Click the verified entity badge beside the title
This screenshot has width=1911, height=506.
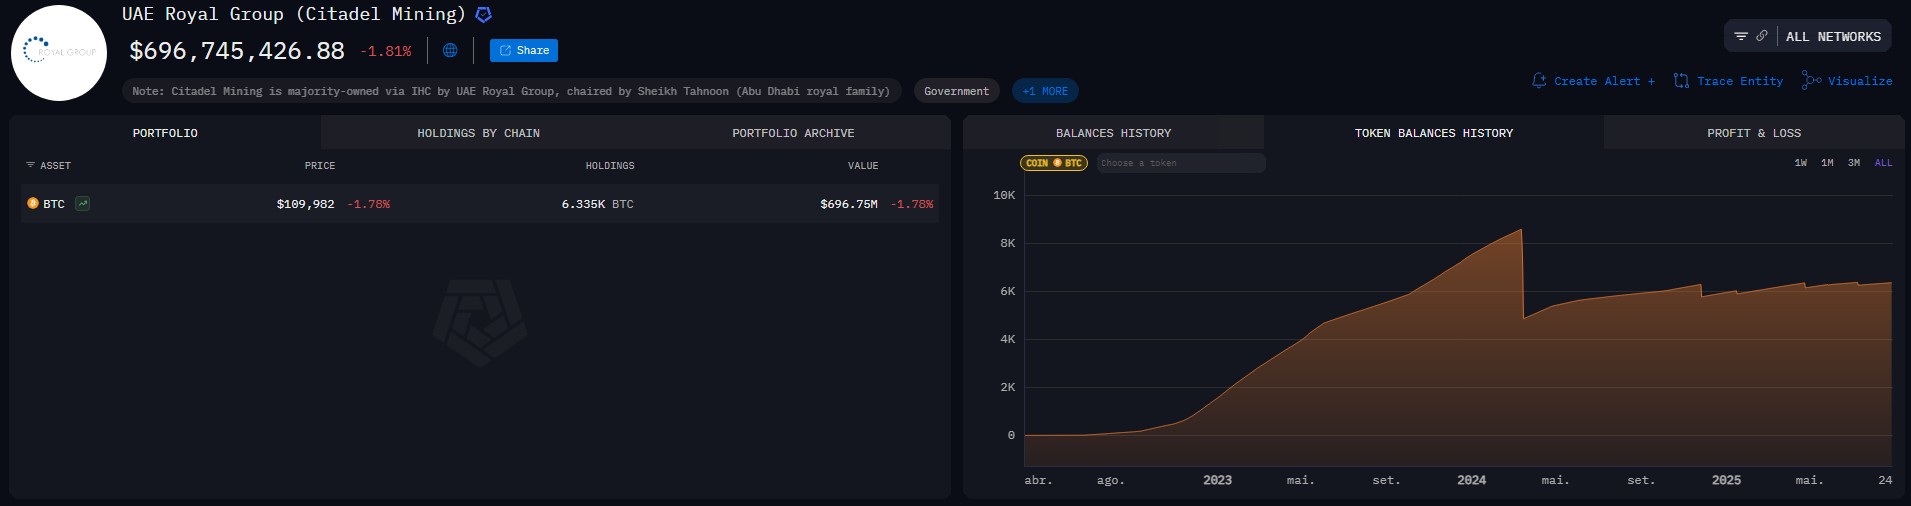484,15
